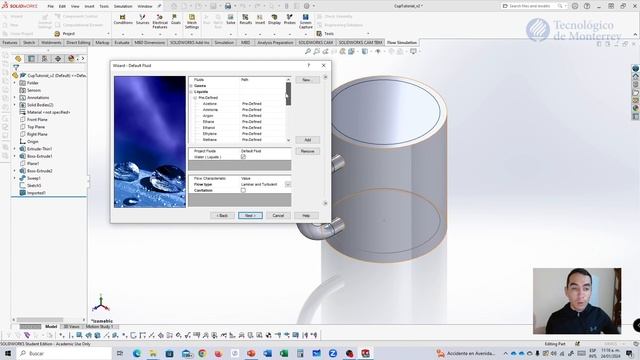Click the fluids list scrollbar thumb
The image size is (640, 360).
[289, 94]
